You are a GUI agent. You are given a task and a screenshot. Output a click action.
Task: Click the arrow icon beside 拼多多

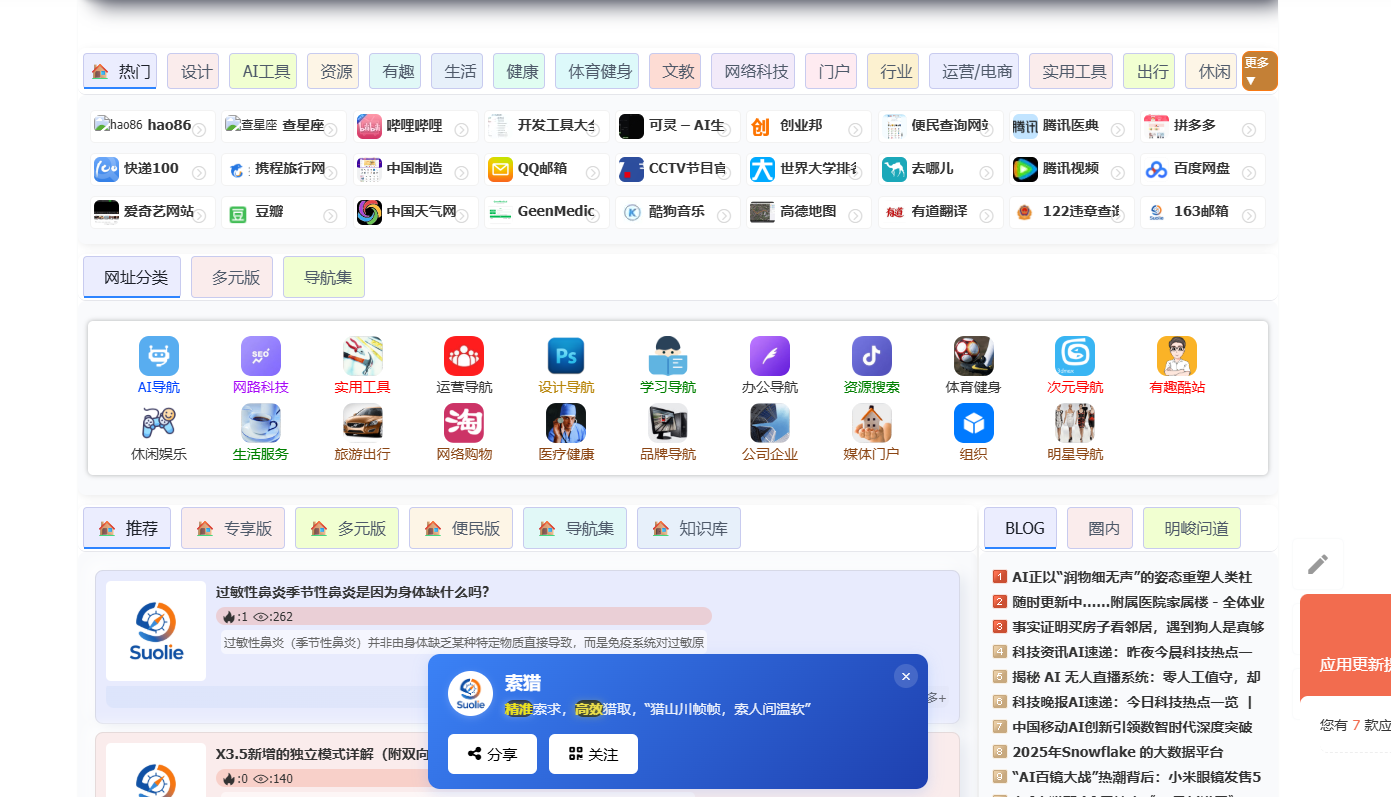(x=1249, y=130)
